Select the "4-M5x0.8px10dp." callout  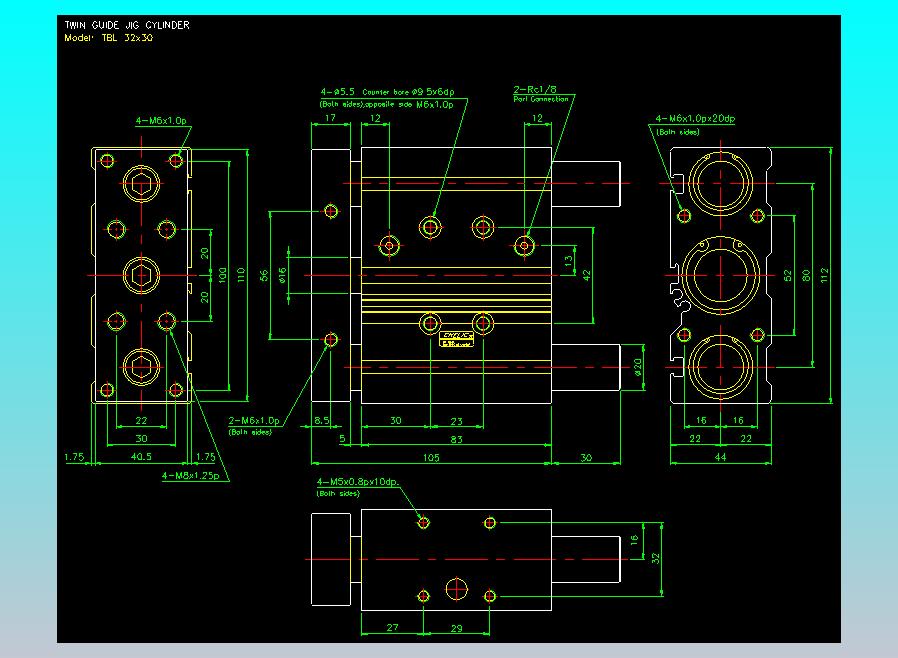(x=358, y=482)
